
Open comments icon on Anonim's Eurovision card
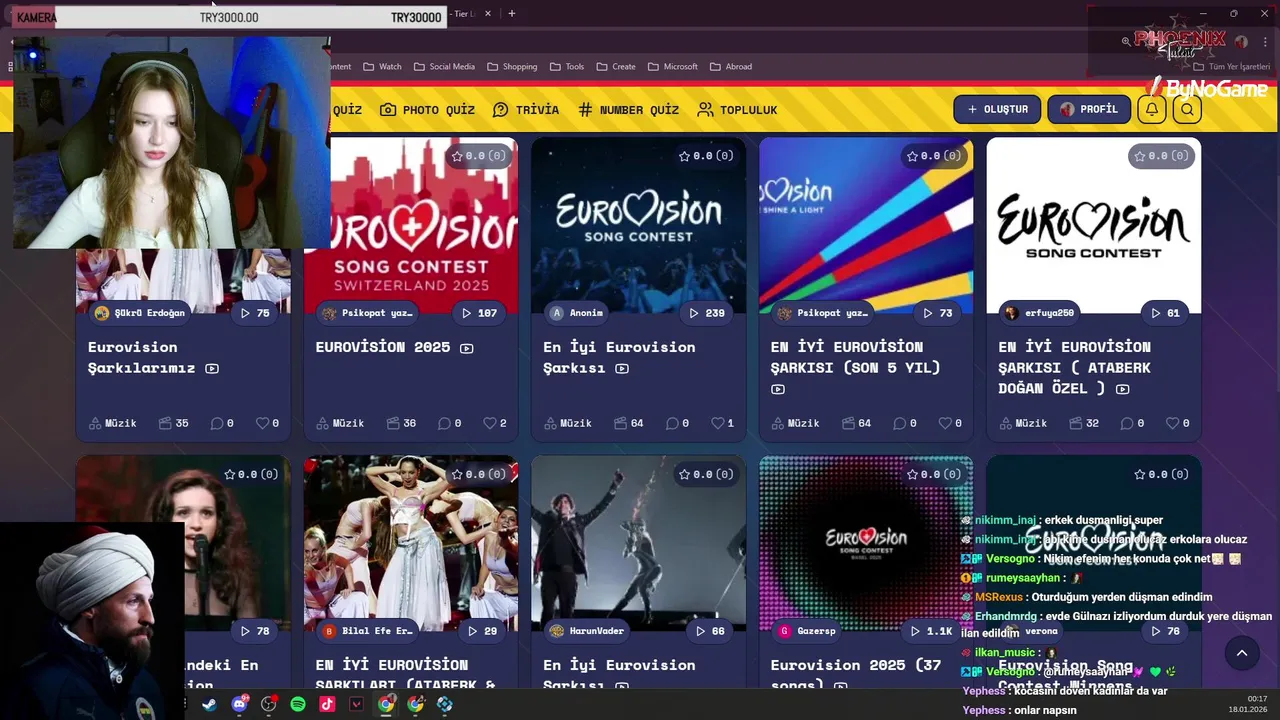click(672, 423)
